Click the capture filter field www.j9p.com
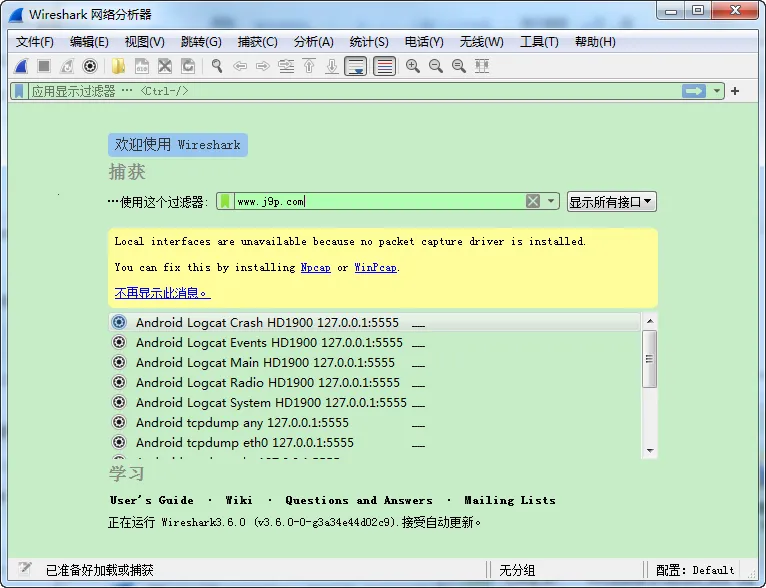The width and height of the screenshot is (766, 588). pos(379,201)
